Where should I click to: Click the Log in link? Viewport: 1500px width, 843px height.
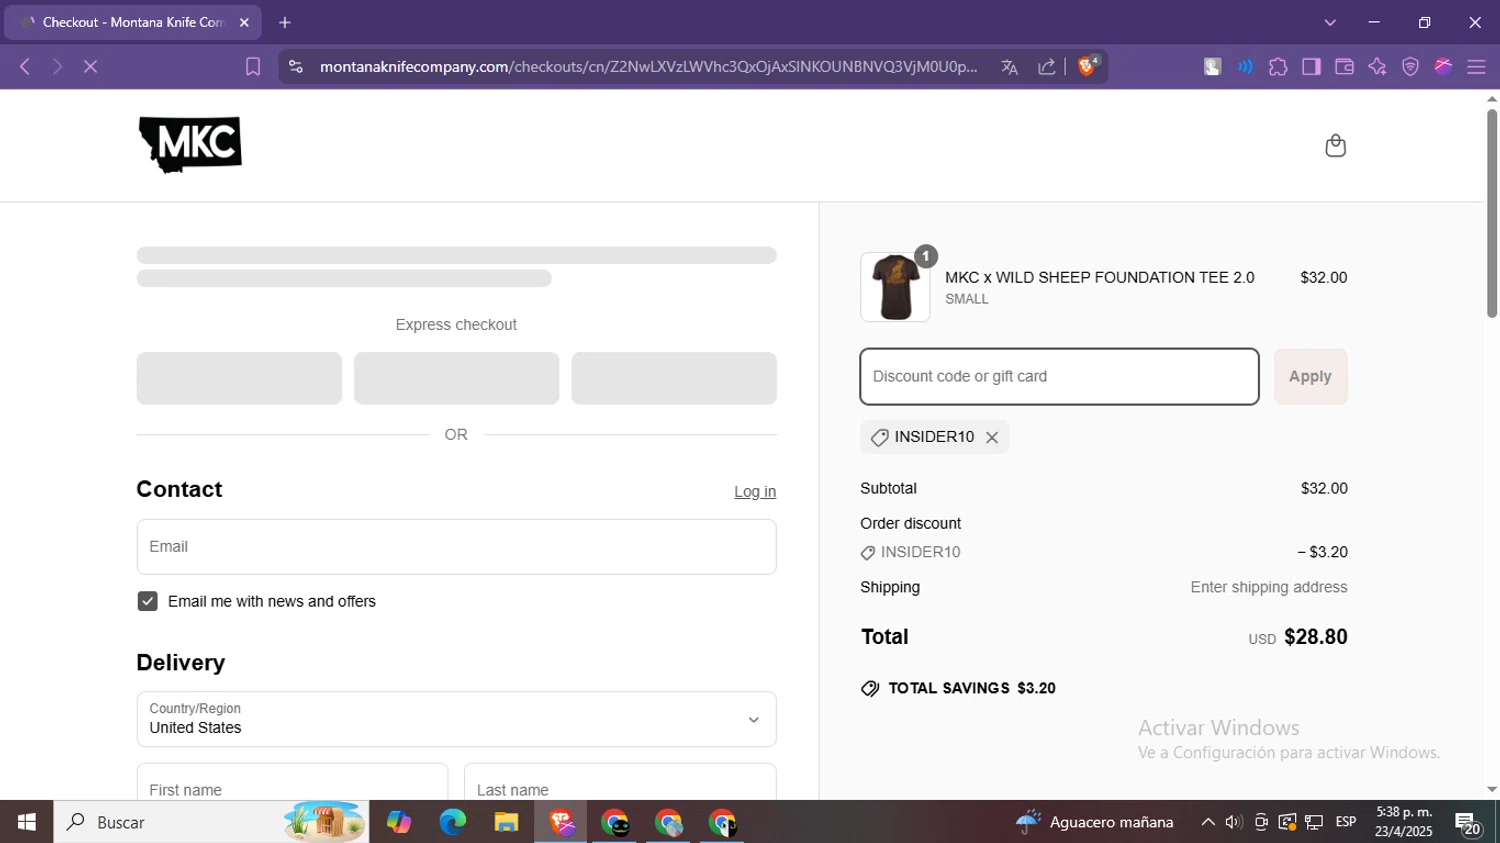pos(755,491)
